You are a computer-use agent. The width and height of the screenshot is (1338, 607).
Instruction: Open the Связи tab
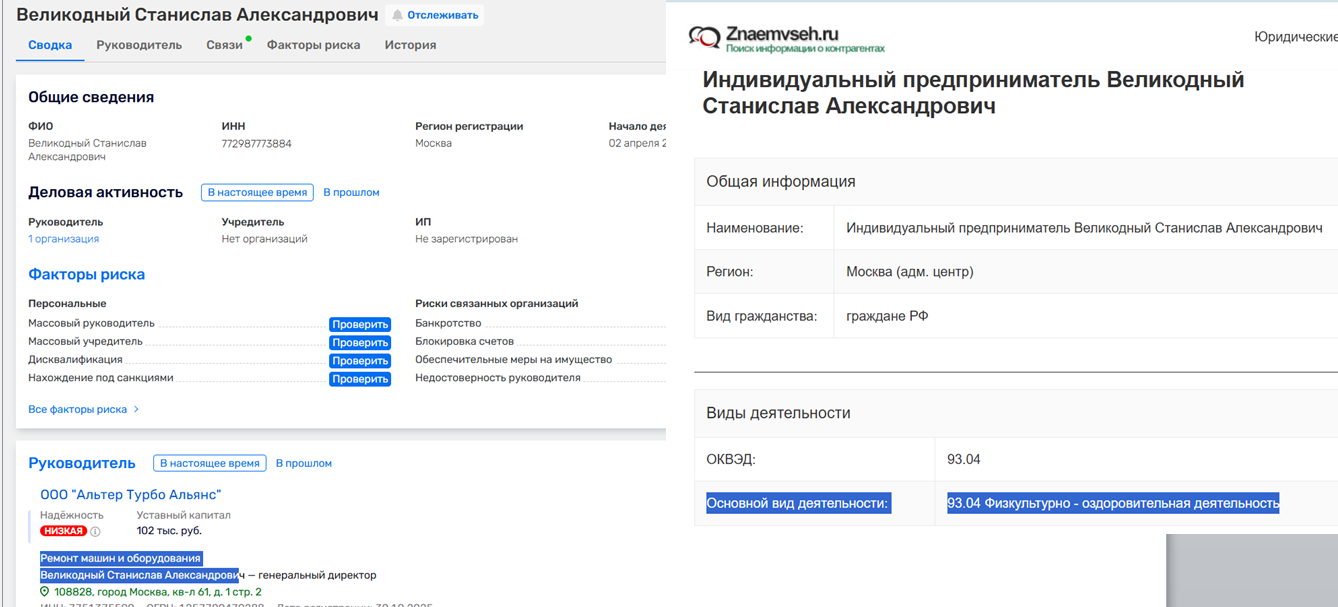point(225,45)
